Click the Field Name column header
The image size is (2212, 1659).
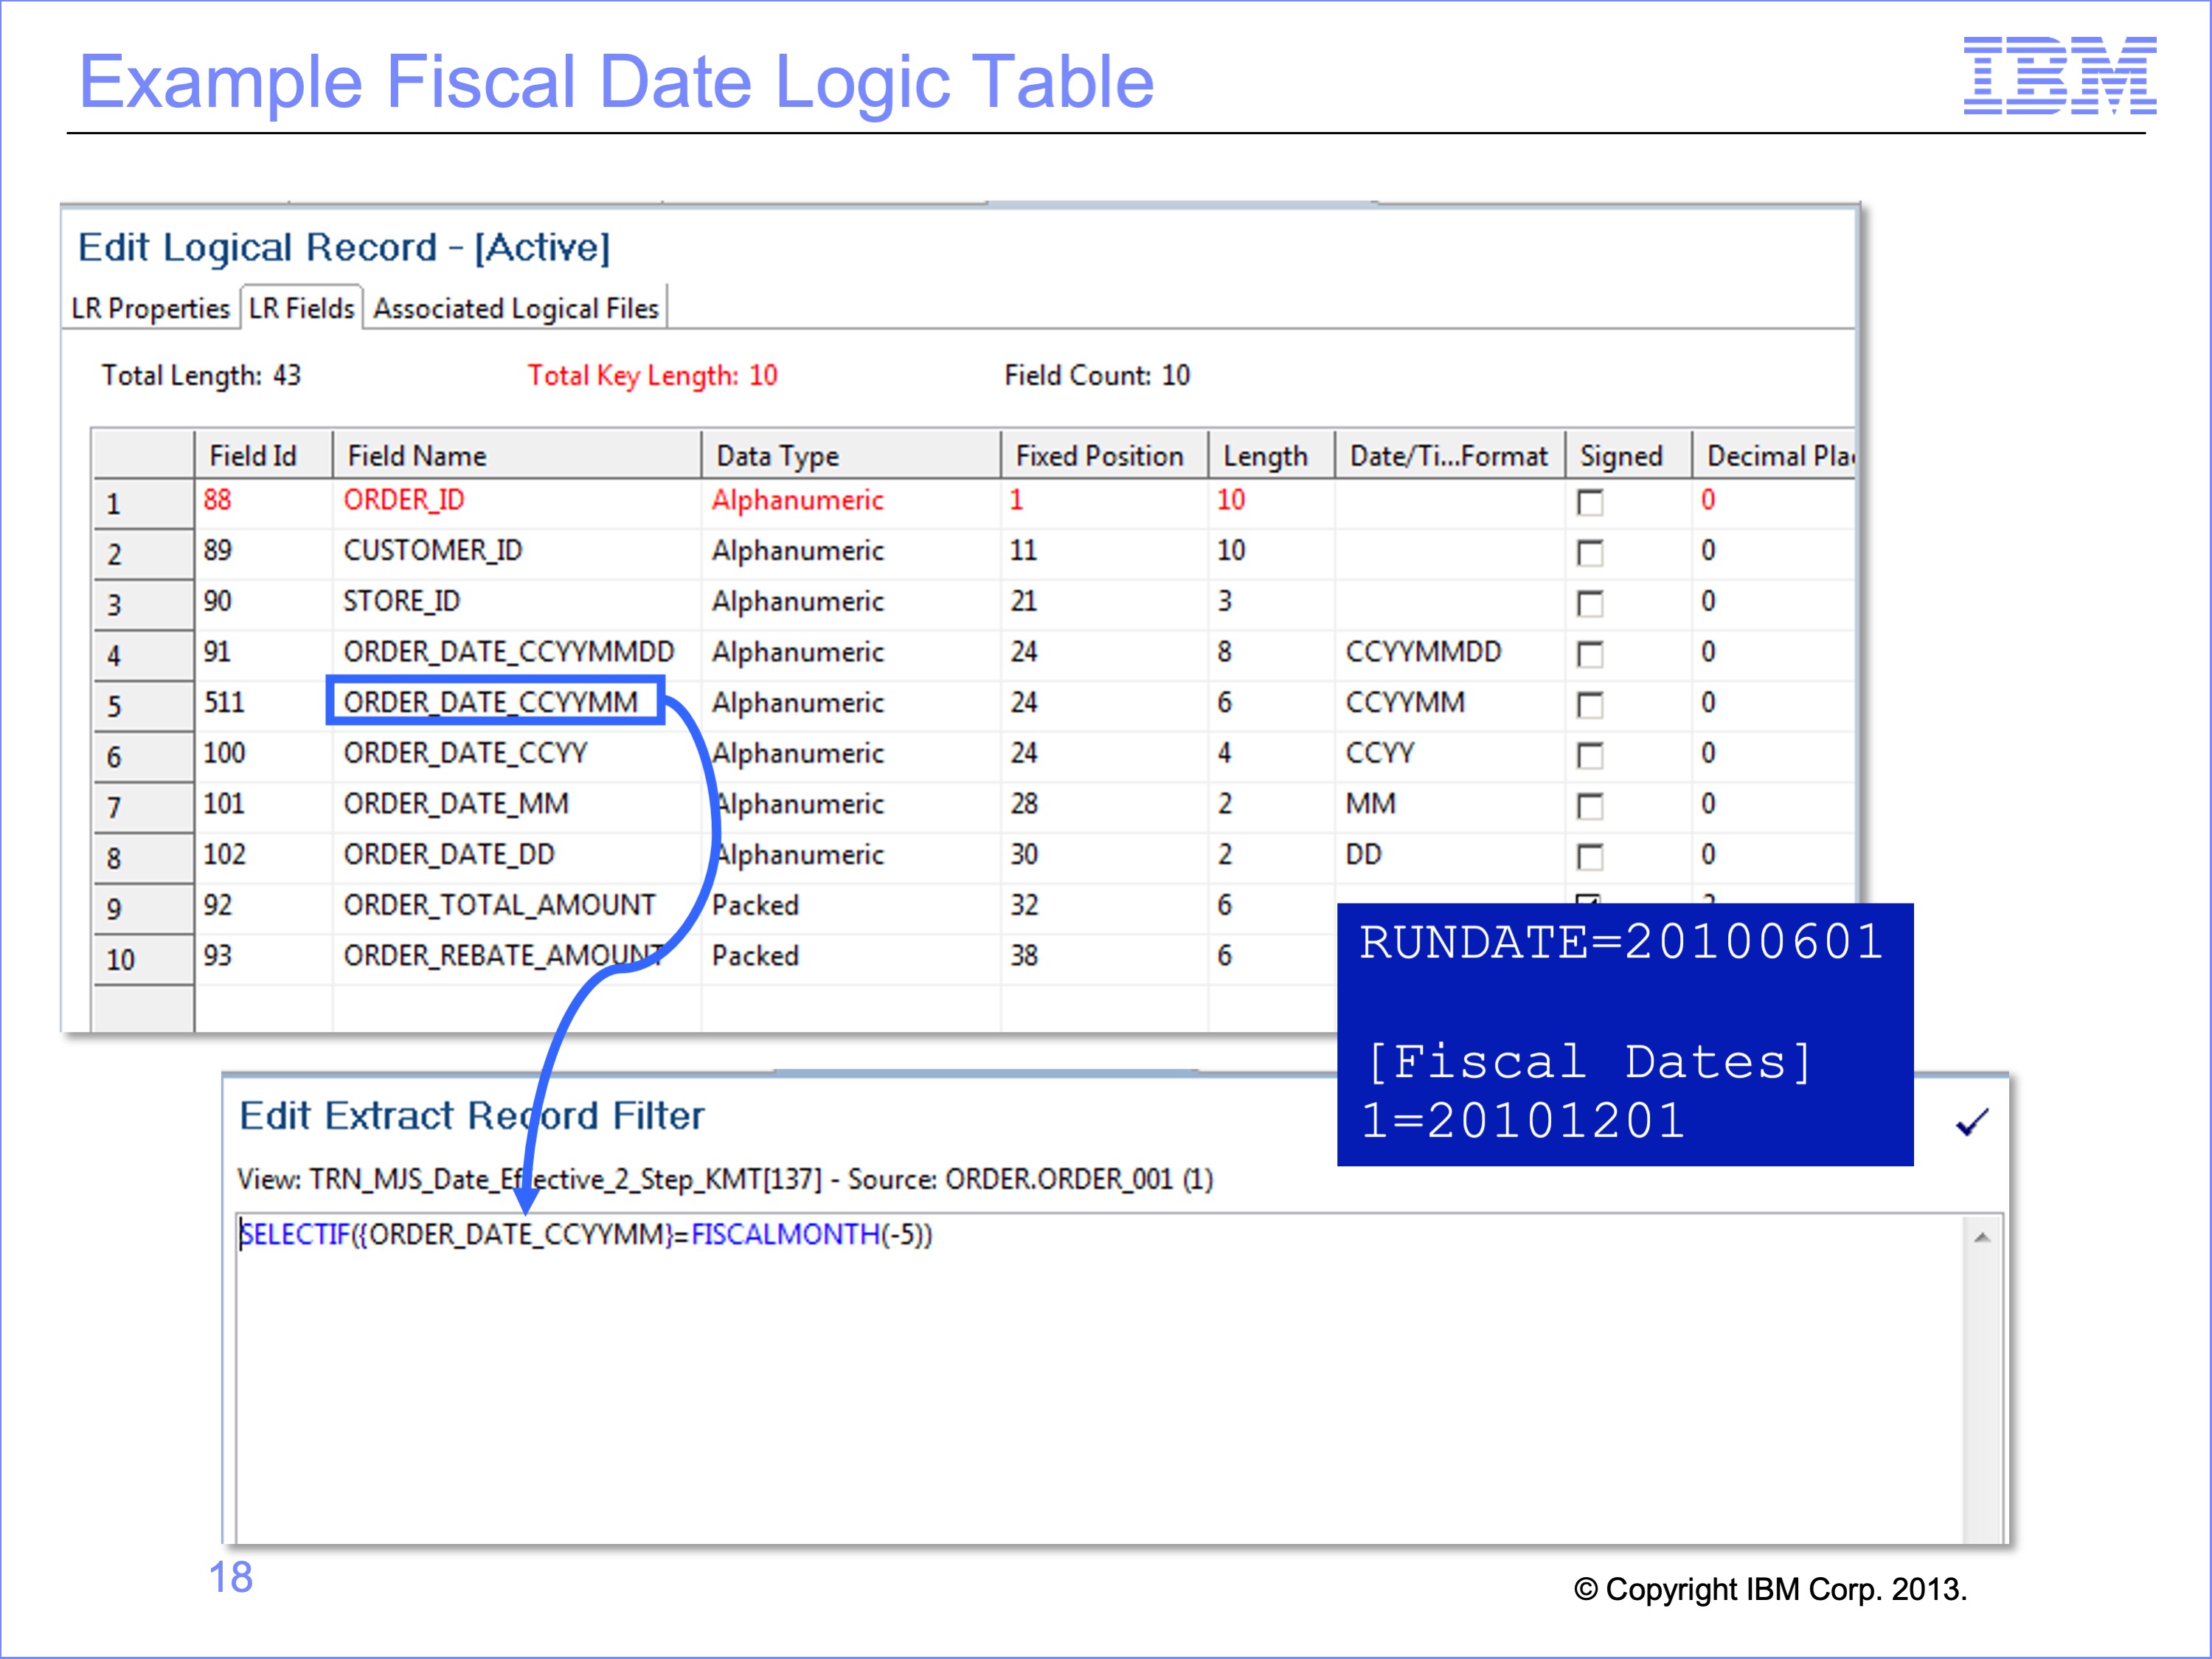pos(416,456)
